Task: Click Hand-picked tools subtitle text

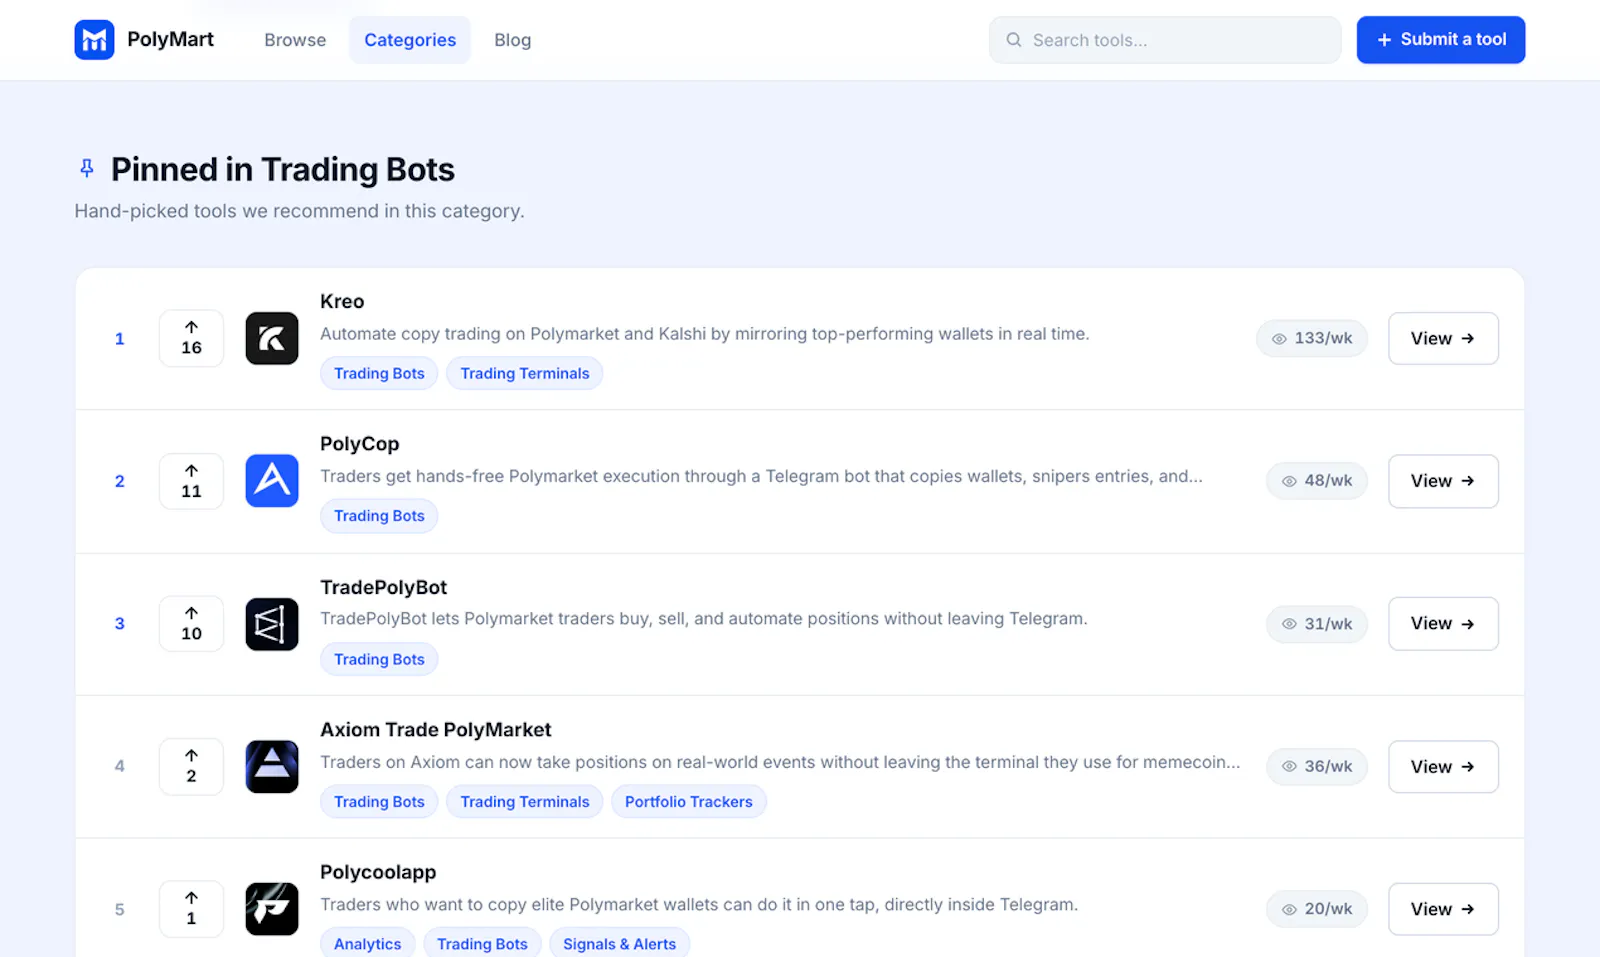Action: 299,211
